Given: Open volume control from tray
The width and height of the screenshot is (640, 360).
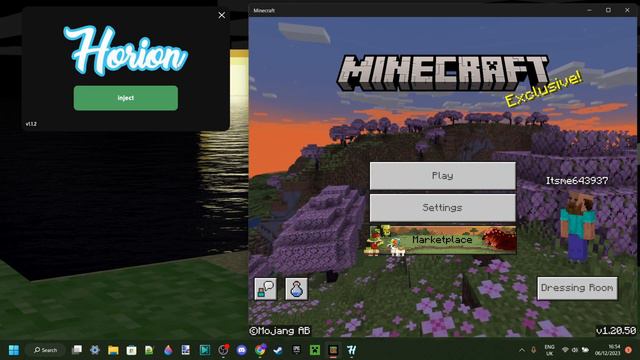Looking at the screenshot, I should pos(575,350).
